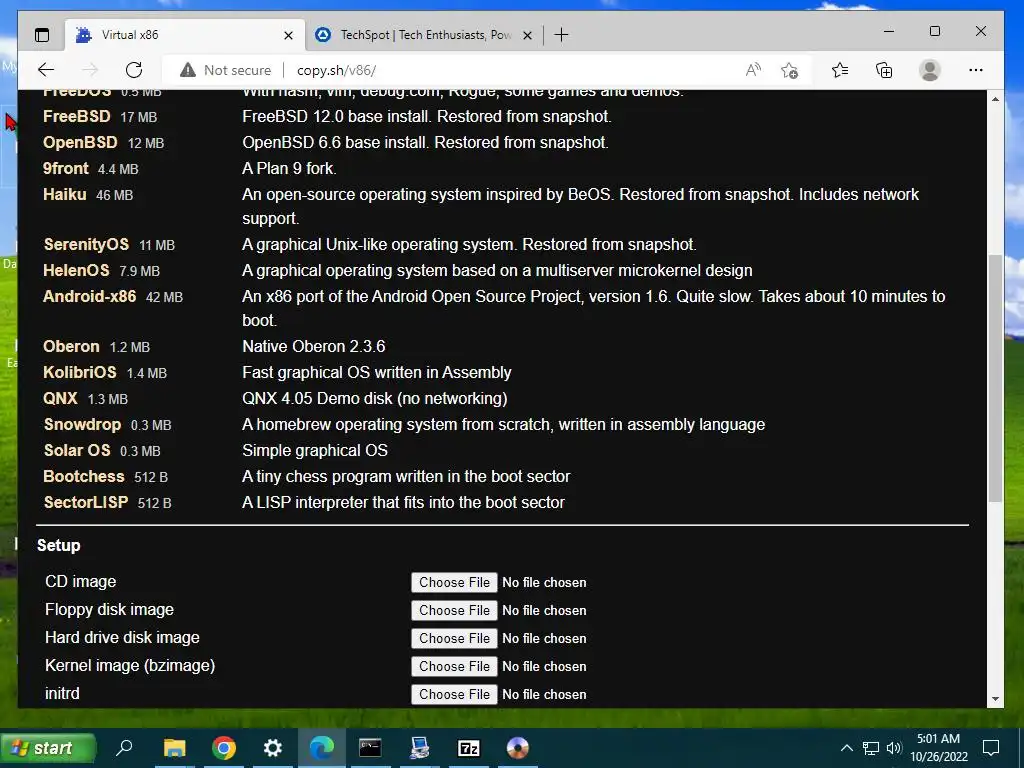1024x768 pixels.
Task: Click the address bar URL copy.sh/v86/
Action: [x=336, y=70]
